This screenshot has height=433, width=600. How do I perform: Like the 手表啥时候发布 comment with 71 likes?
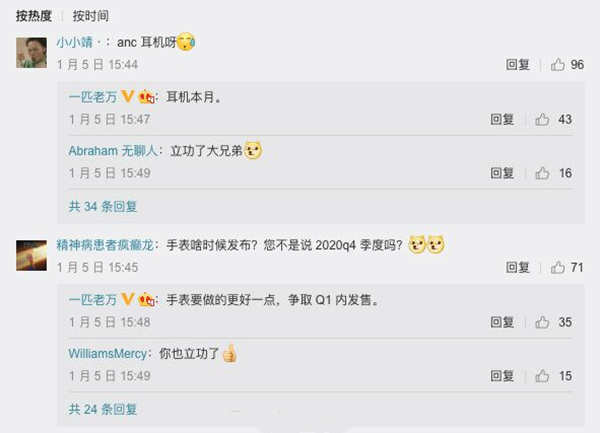click(x=558, y=267)
